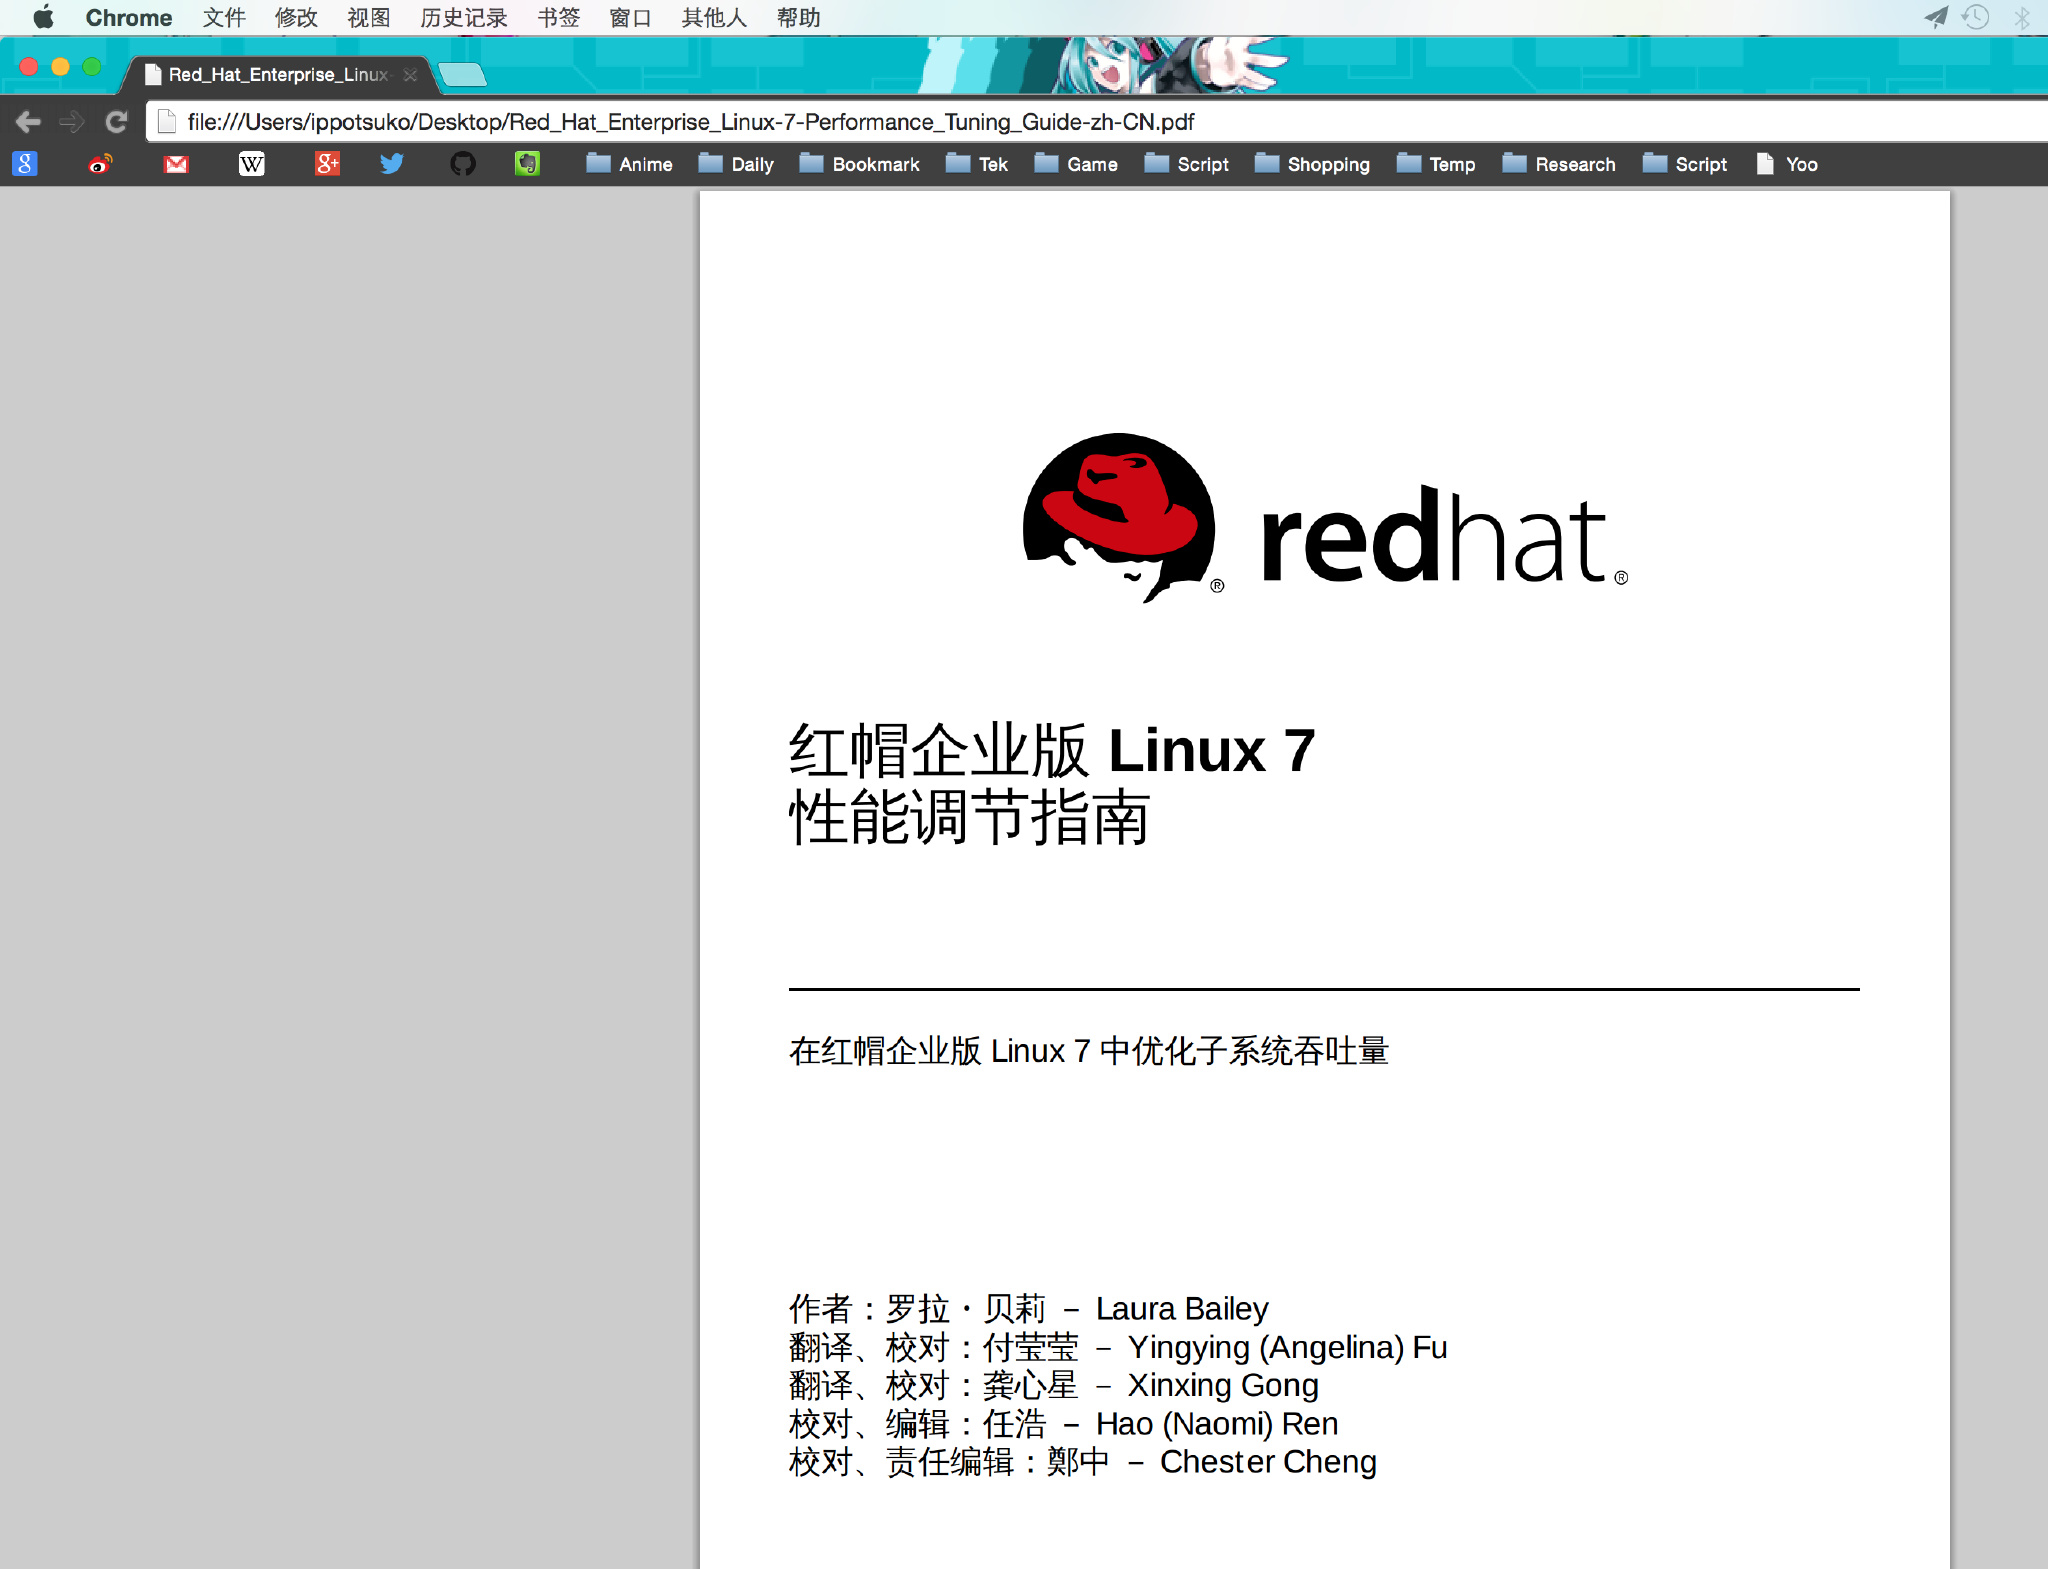Open the Weibo bookmark icon
The image size is (2048, 1569).
100,164
